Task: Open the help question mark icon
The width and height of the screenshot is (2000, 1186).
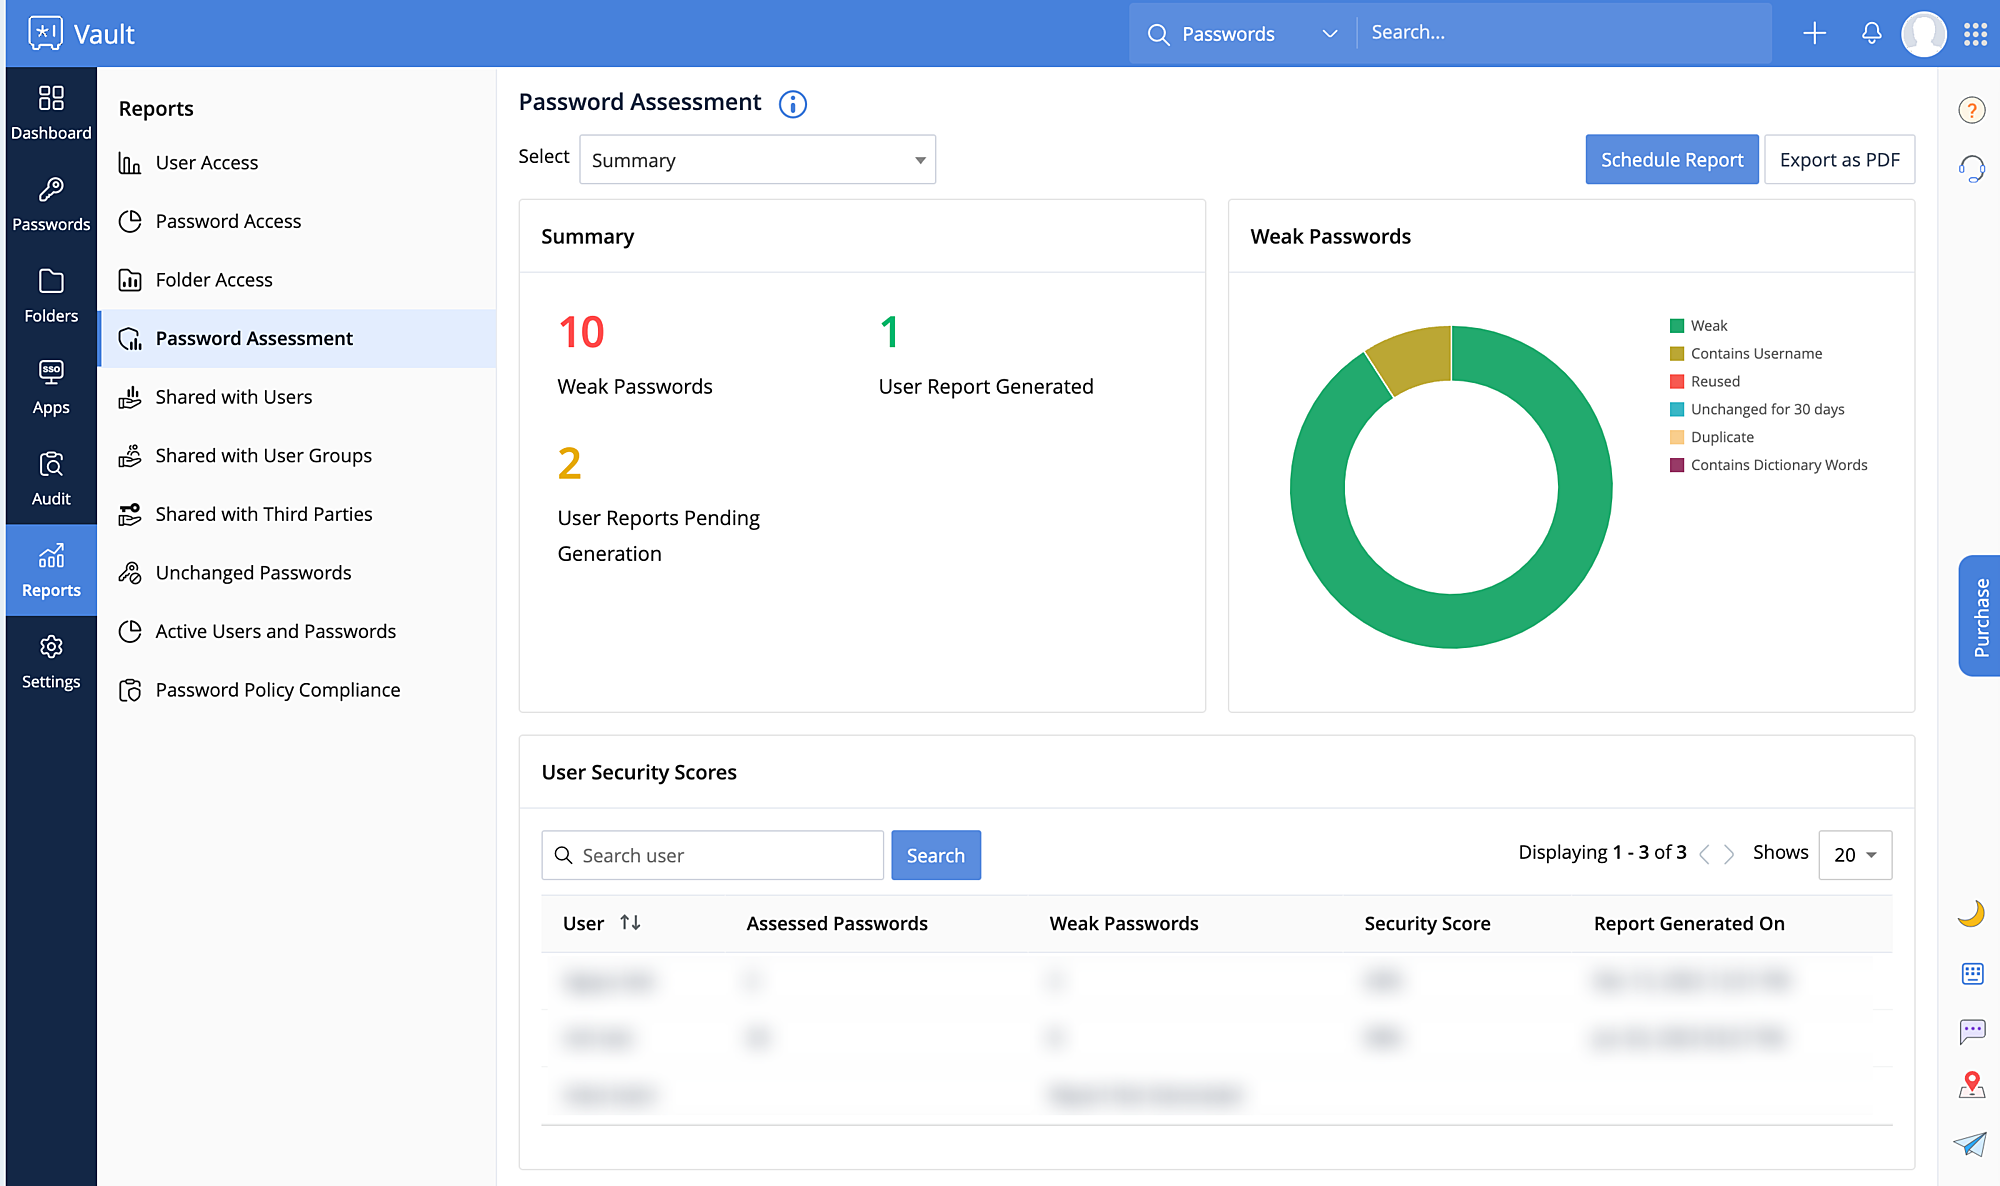Action: pyautogui.click(x=1971, y=110)
